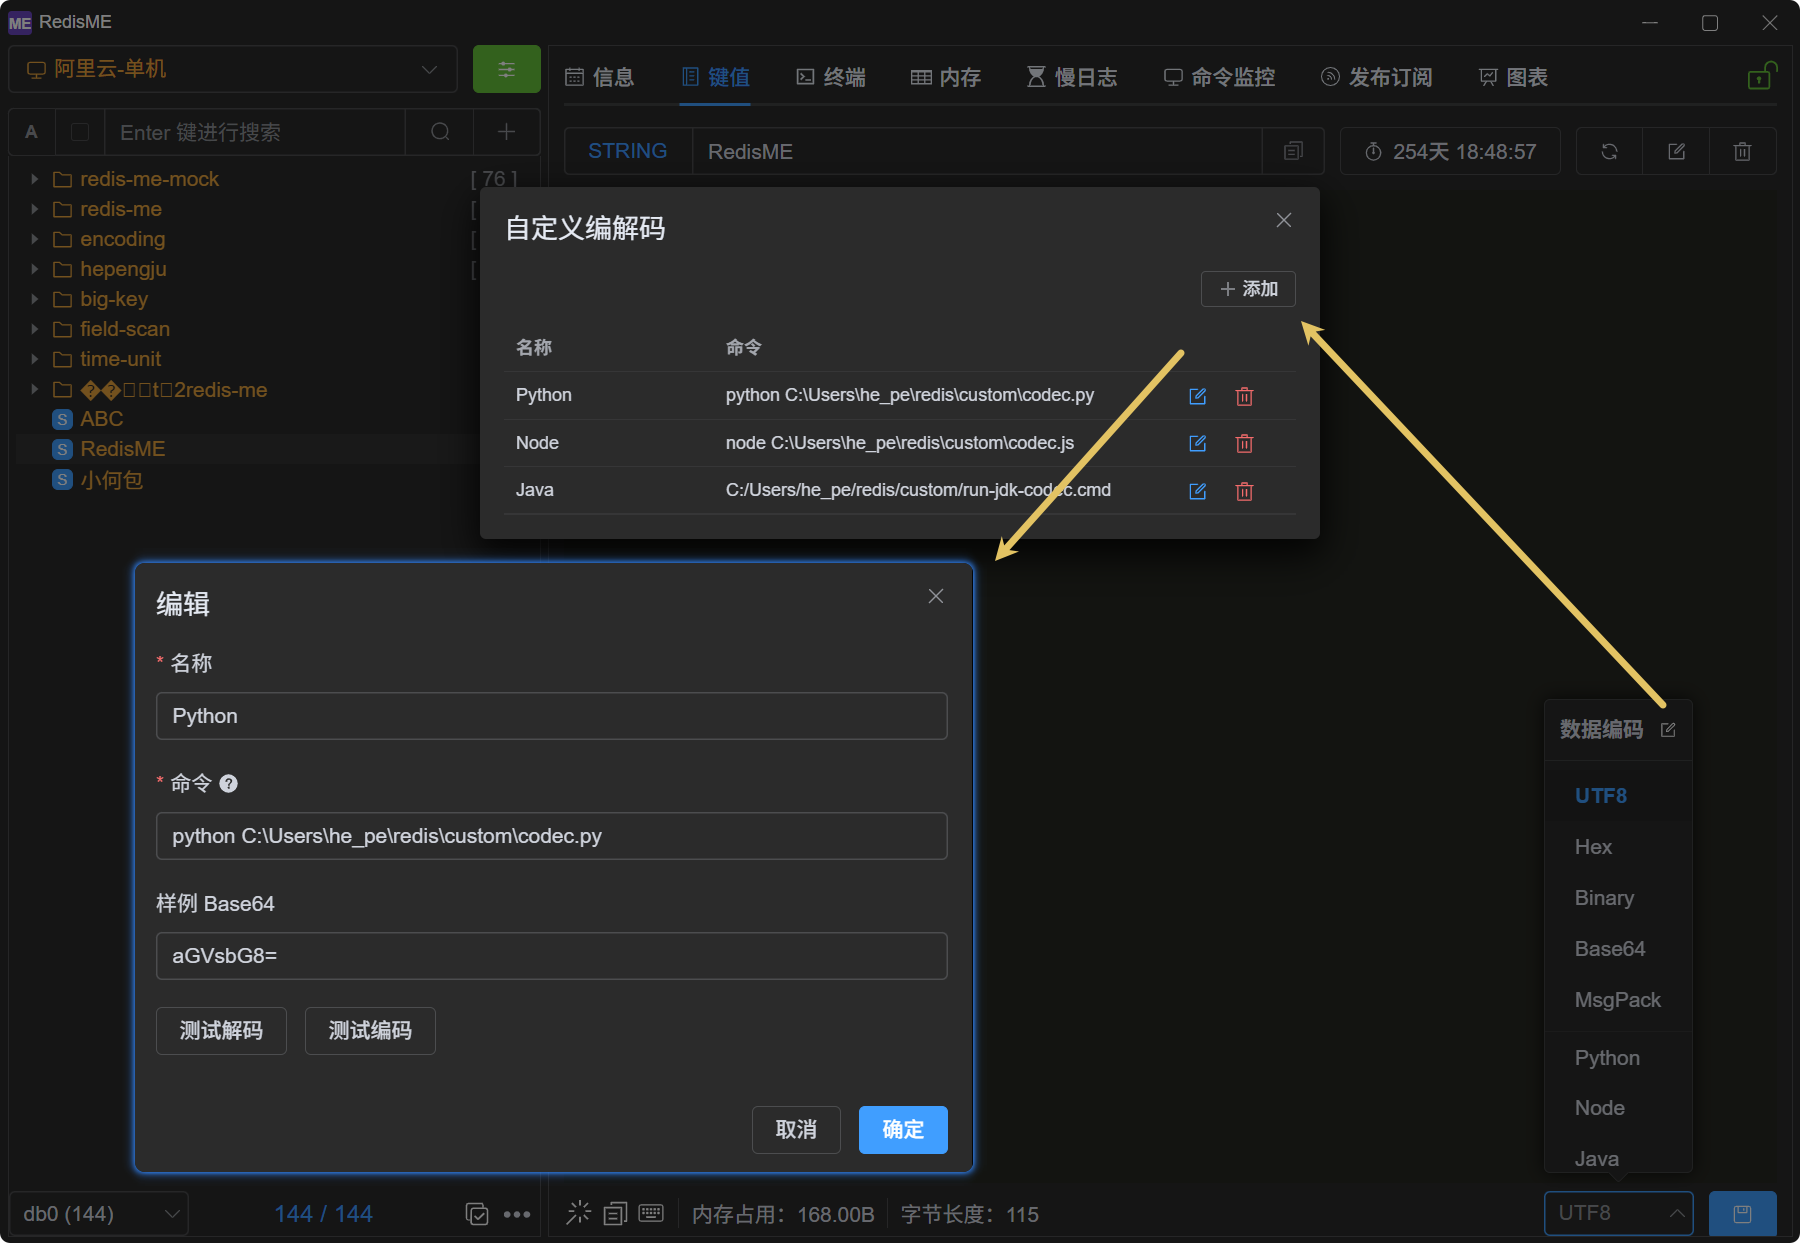
Task: Click the blue save button at bottom right
Action: 1742,1213
